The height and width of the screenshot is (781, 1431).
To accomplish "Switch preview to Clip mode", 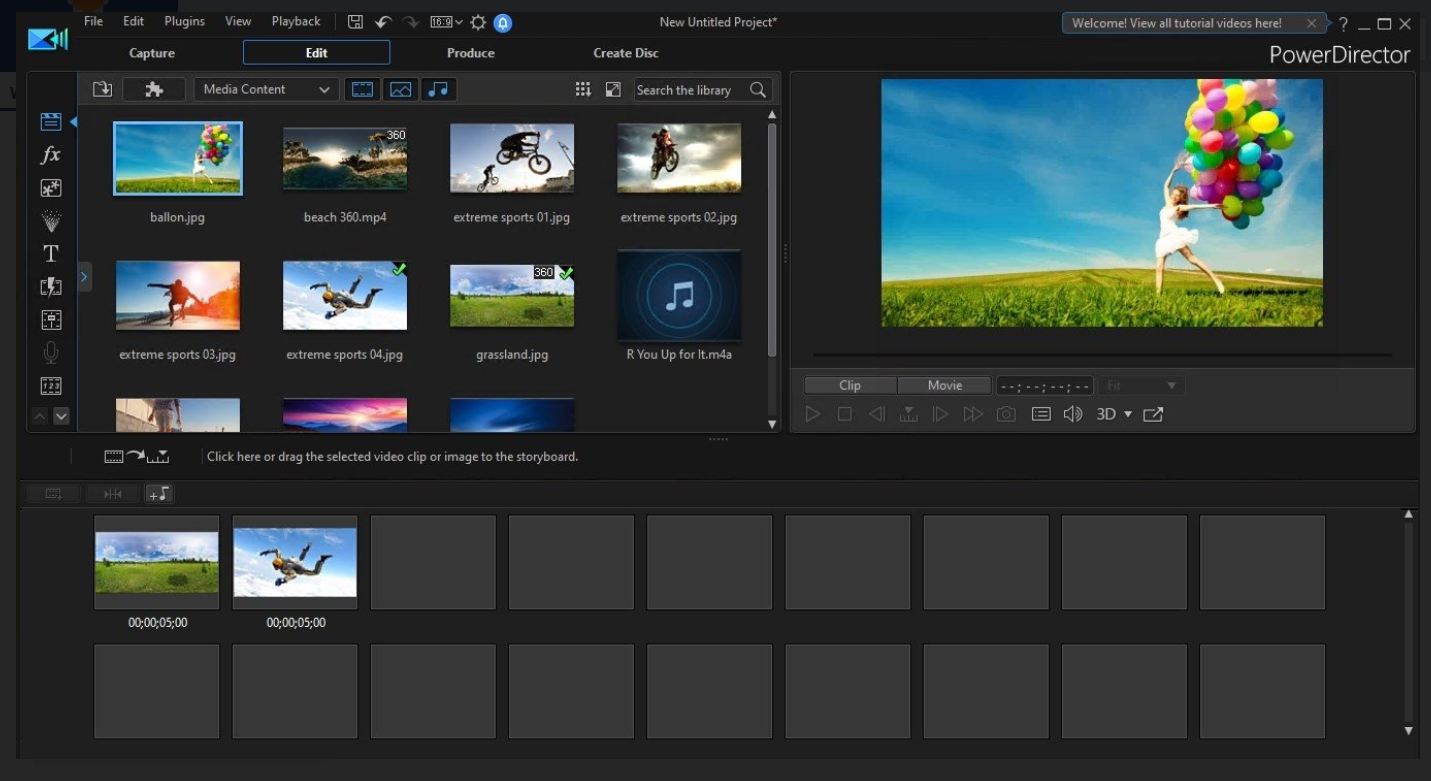I will [850, 385].
